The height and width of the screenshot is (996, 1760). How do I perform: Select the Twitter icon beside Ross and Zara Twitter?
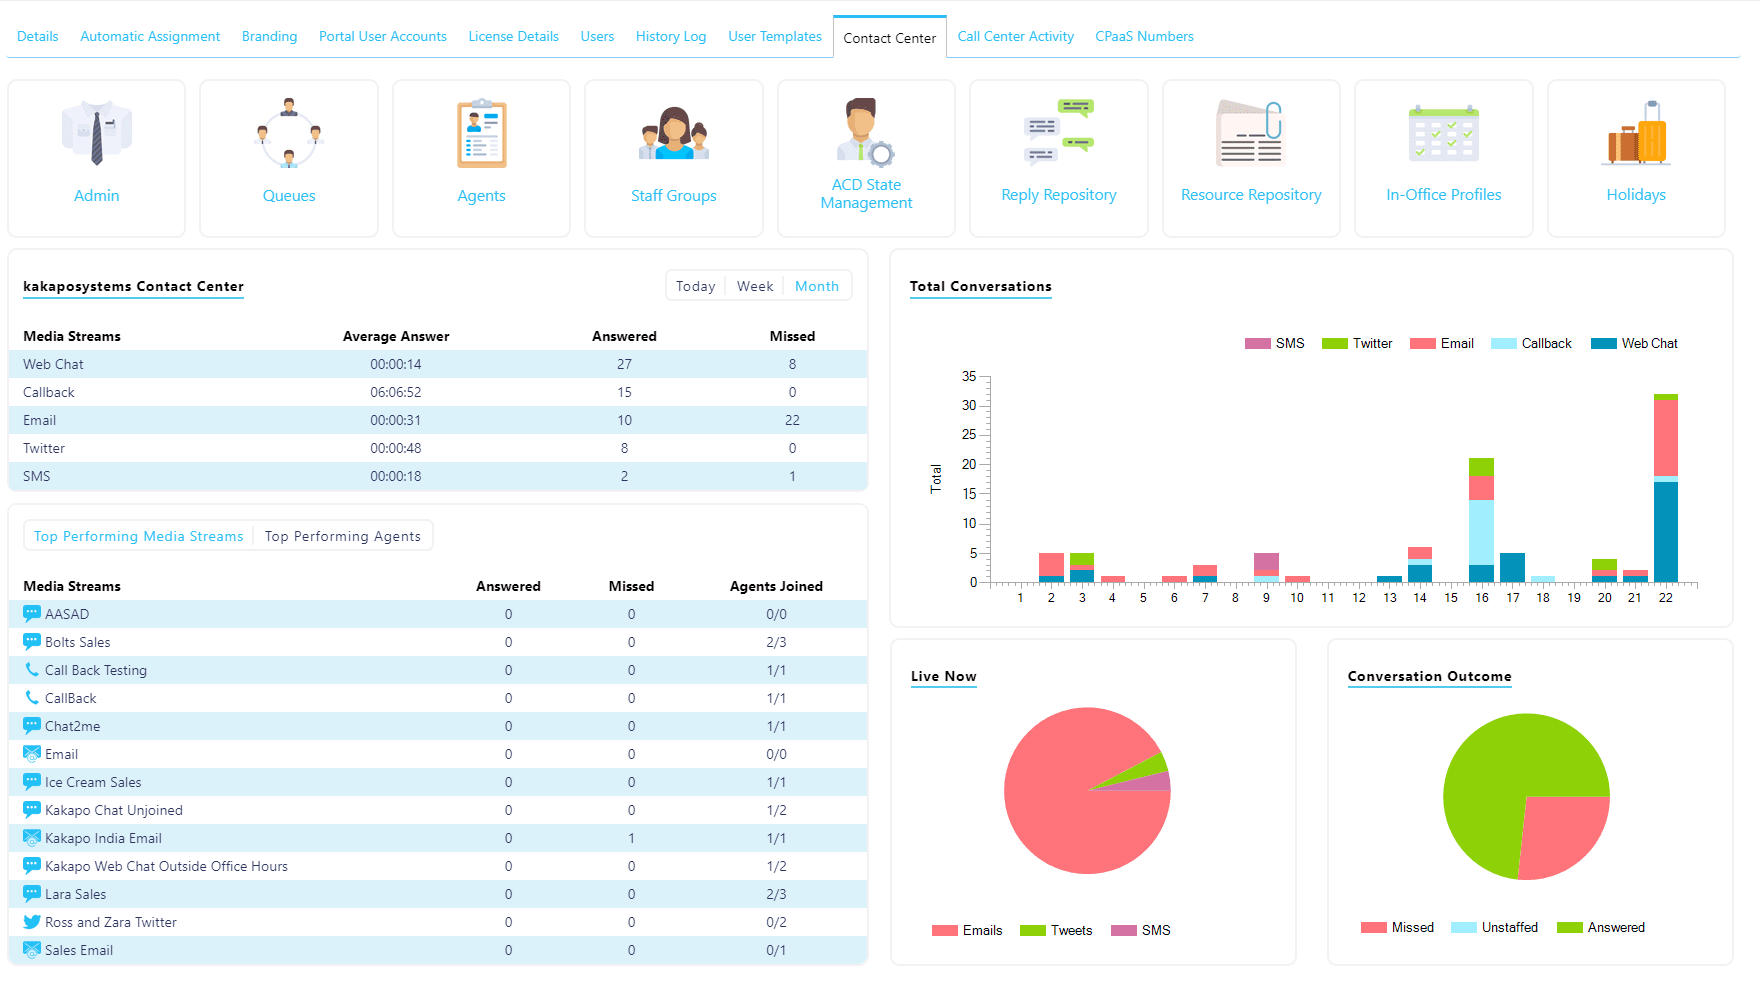[x=31, y=921]
